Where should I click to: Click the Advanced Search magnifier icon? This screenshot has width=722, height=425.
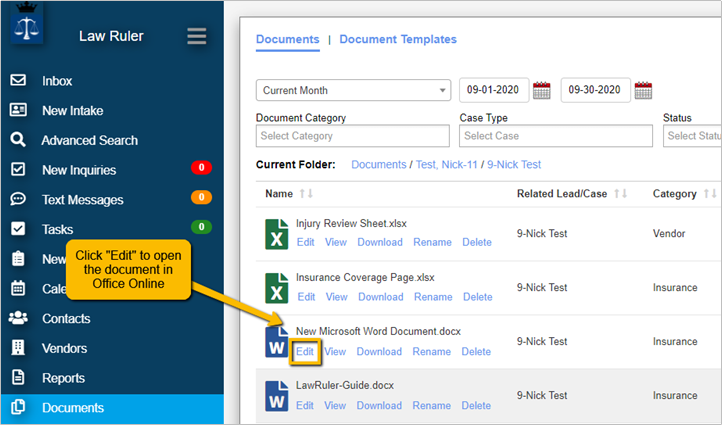click(18, 140)
